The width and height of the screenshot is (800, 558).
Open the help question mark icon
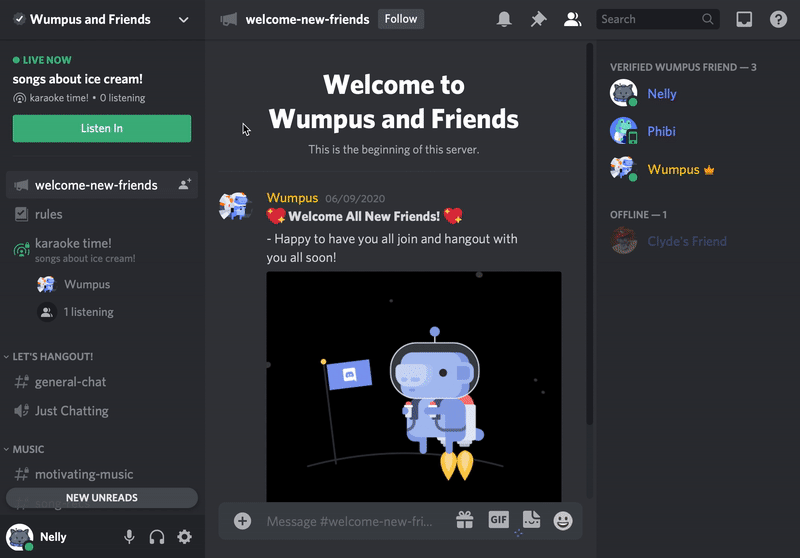(x=778, y=19)
